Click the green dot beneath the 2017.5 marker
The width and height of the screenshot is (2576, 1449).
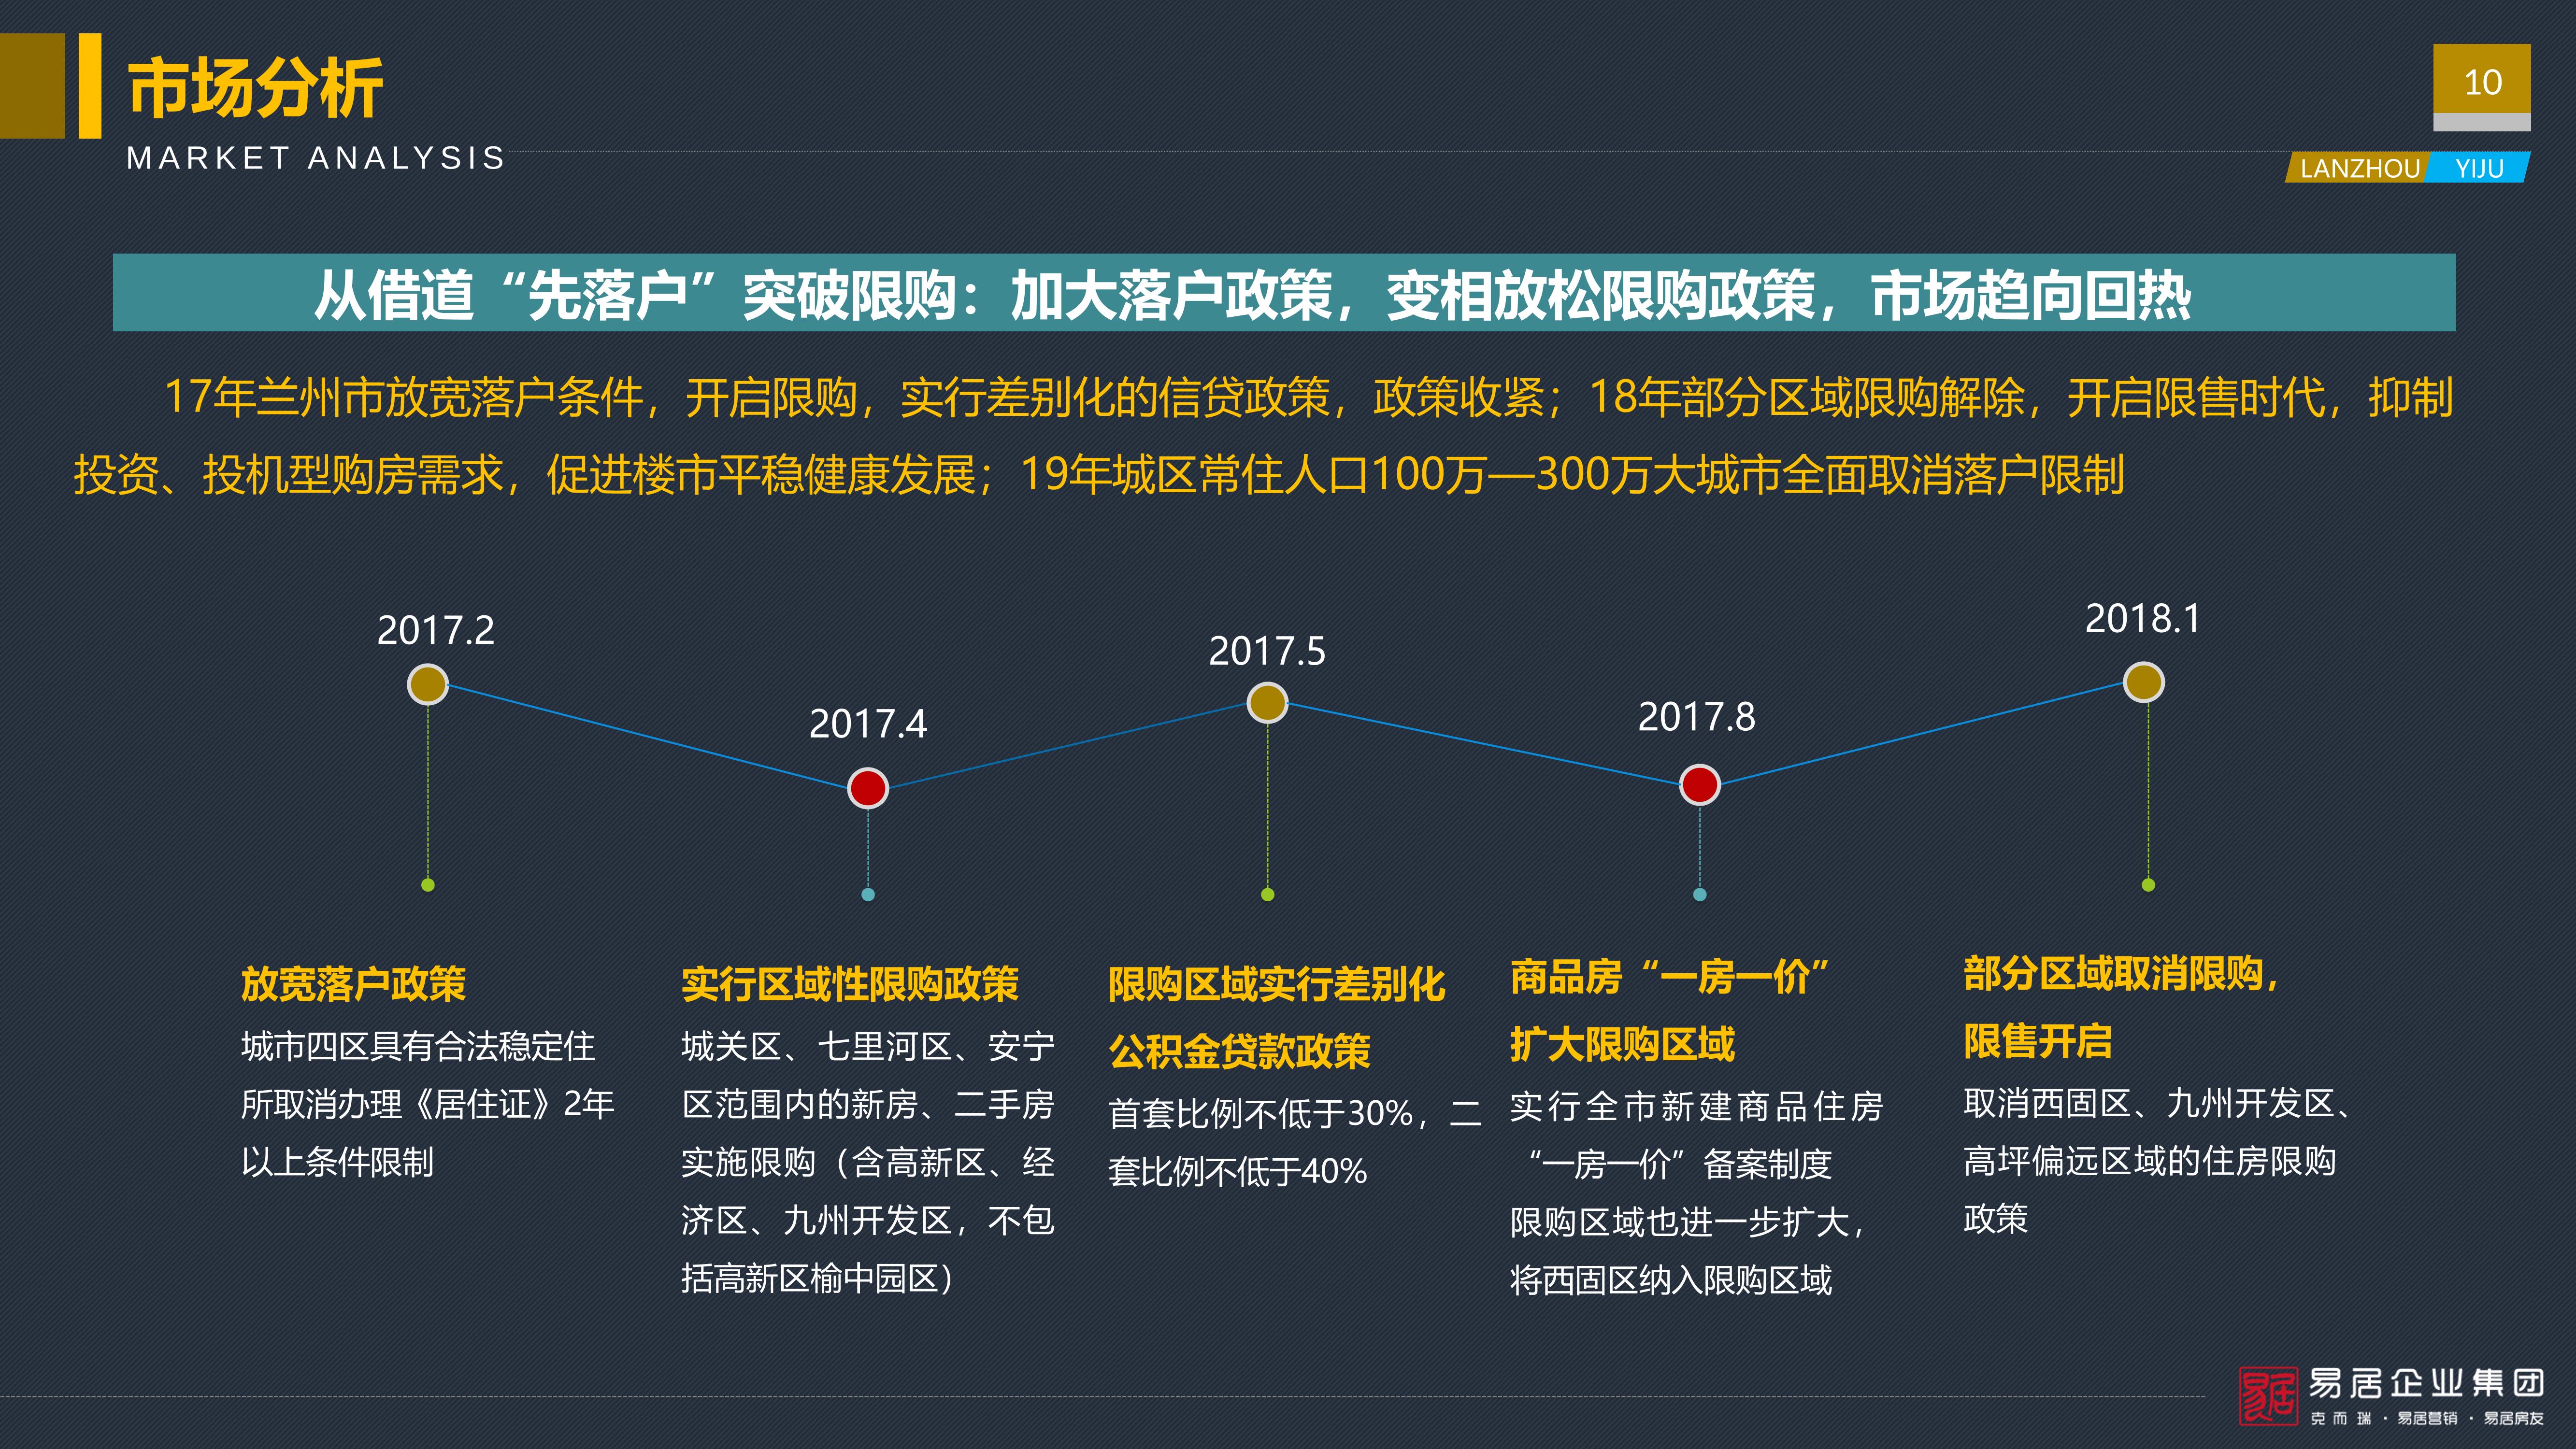click(1268, 894)
